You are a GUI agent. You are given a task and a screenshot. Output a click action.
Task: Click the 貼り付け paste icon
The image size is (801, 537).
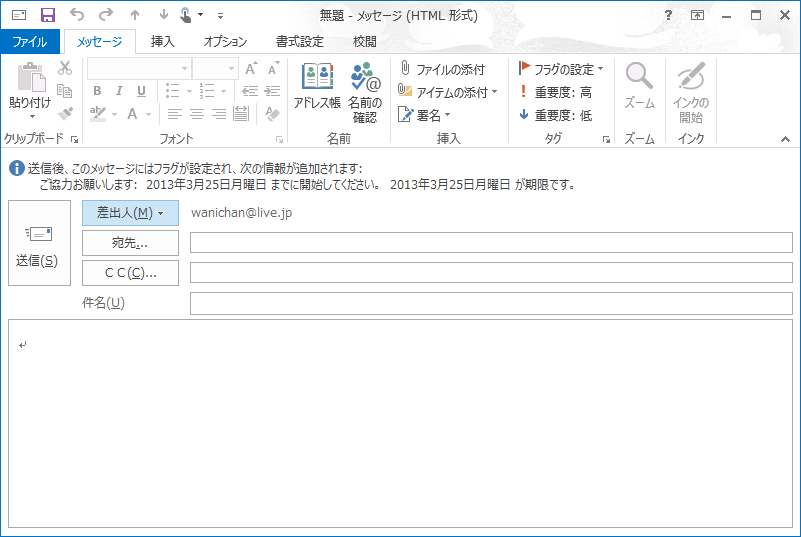pos(31,77)
